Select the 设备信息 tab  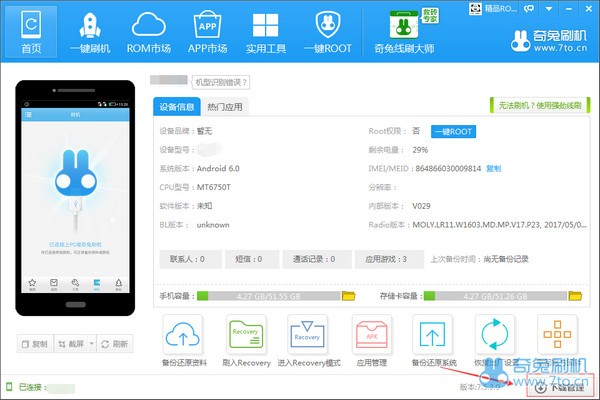point(177,107)
